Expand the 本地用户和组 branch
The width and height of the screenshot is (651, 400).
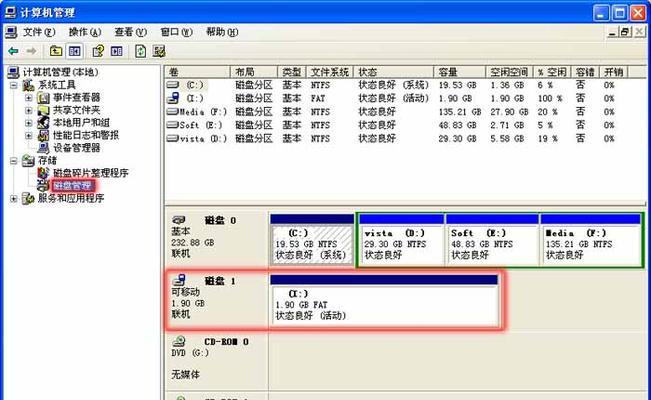coord(29,123)
